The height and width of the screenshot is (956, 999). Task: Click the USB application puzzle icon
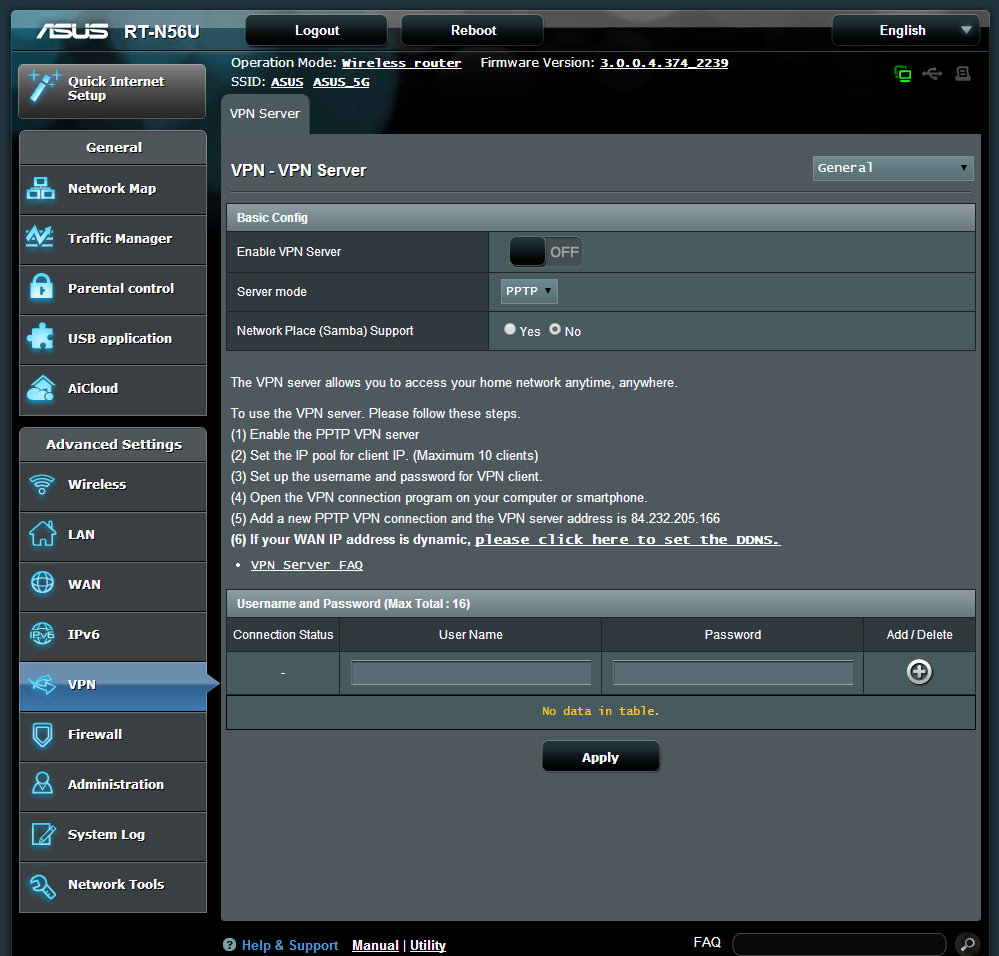41,337
